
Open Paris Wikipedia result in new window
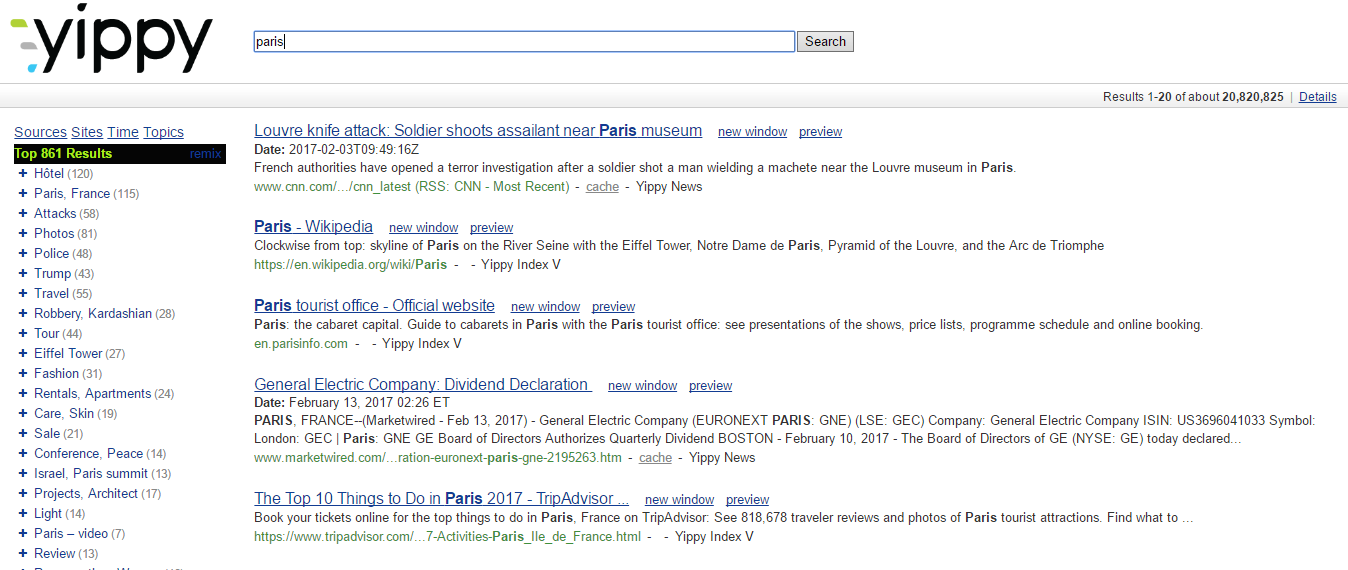(424, 228)
